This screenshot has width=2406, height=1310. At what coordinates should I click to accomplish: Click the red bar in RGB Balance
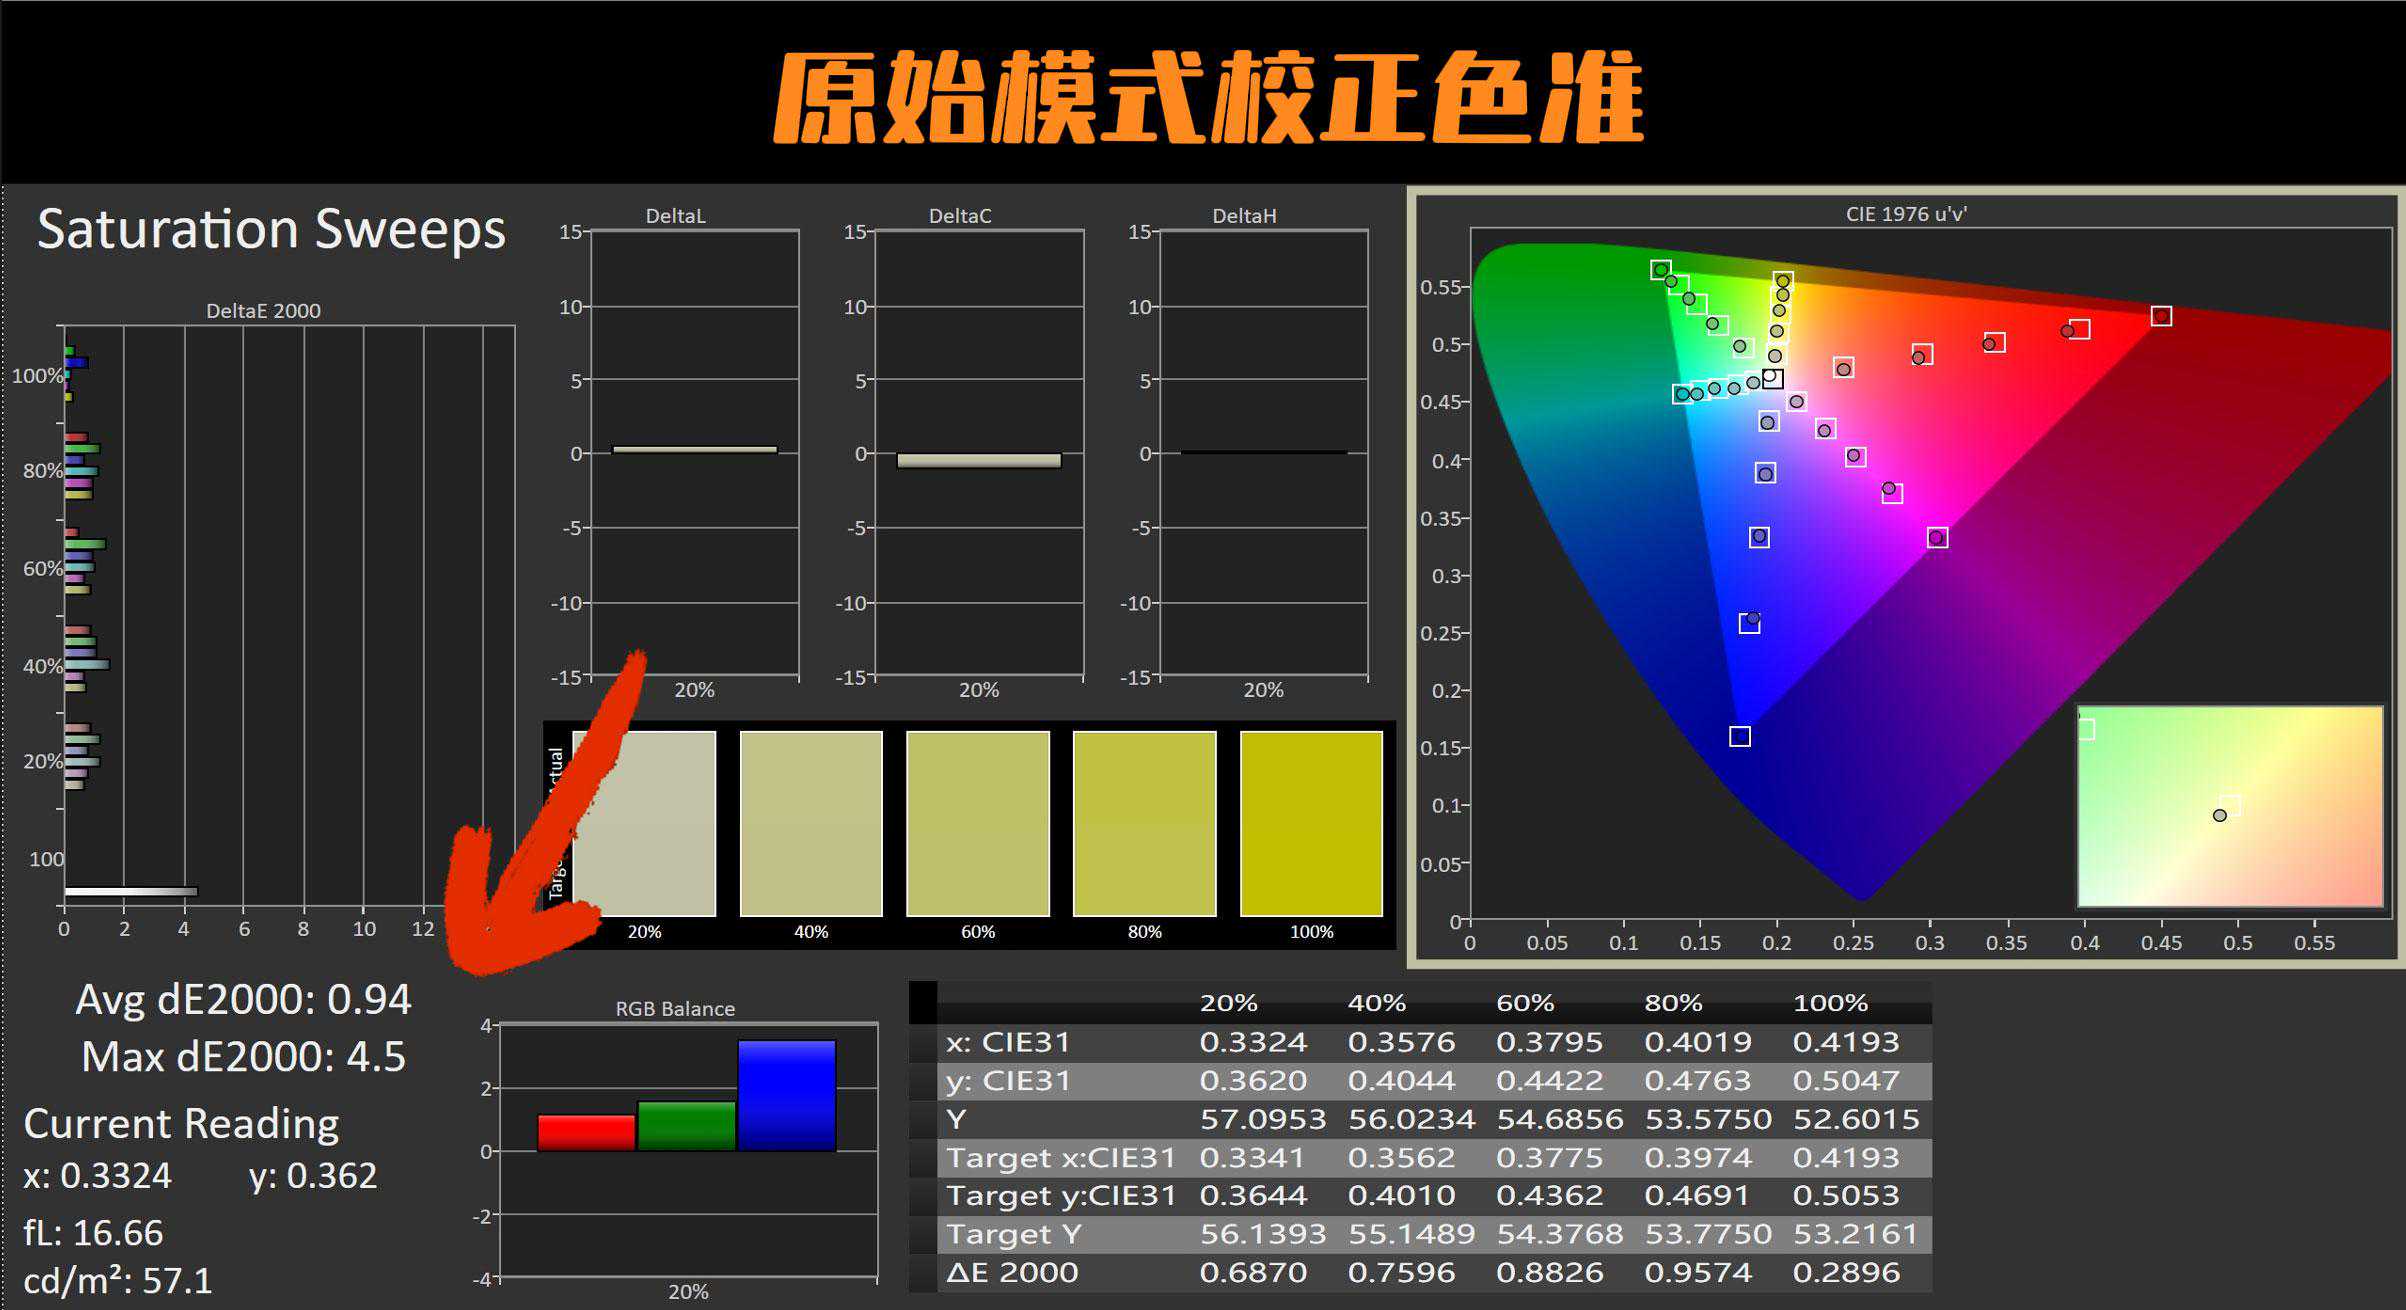point(586,1132)
